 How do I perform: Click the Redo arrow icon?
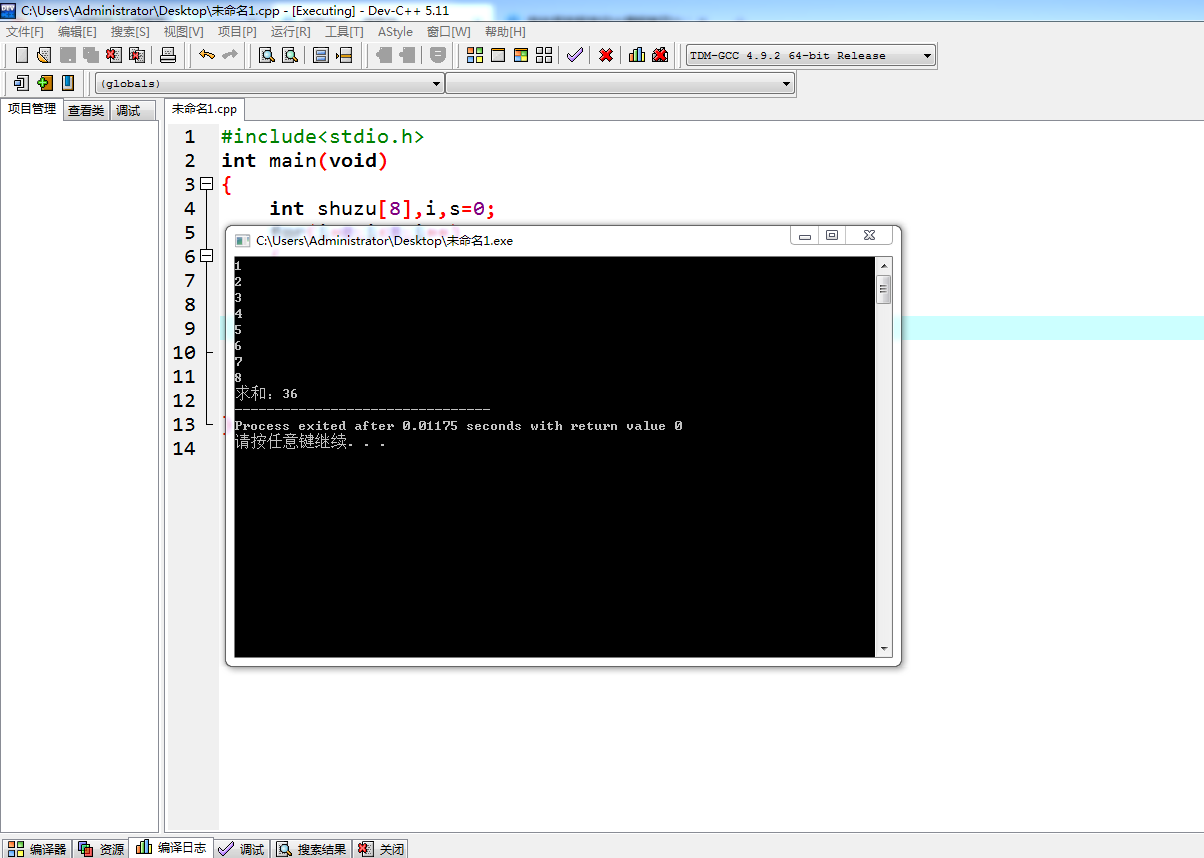(230, 55)
